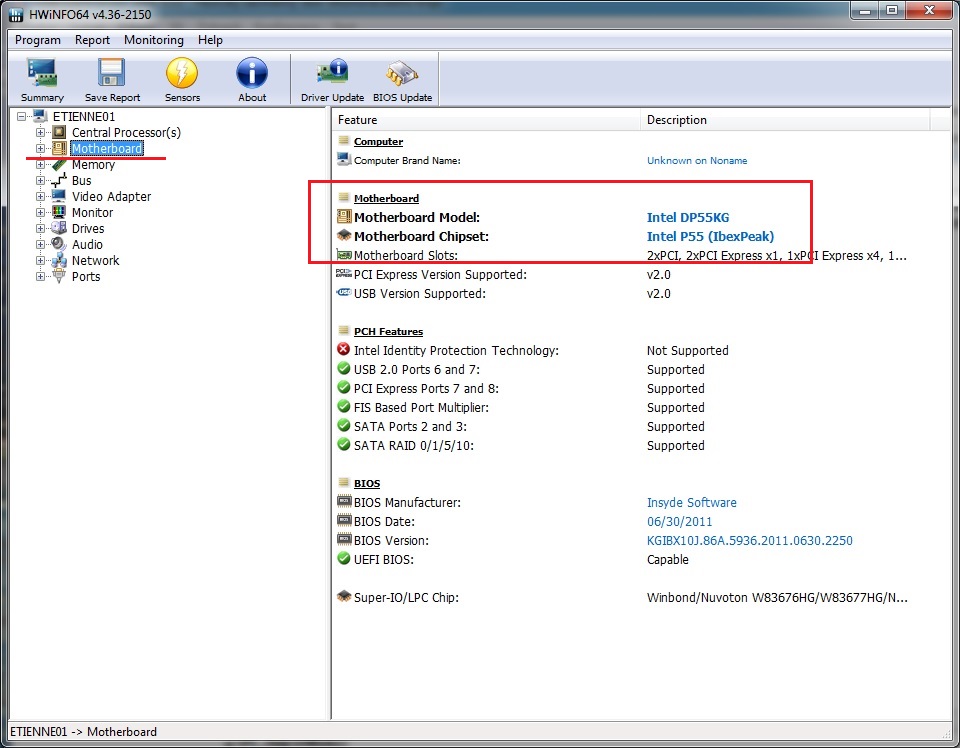Click the Intel P55 (IbexPeak) chipset value
The width and height of the screenshot is (960, 748).
click(x=710, y=236)
